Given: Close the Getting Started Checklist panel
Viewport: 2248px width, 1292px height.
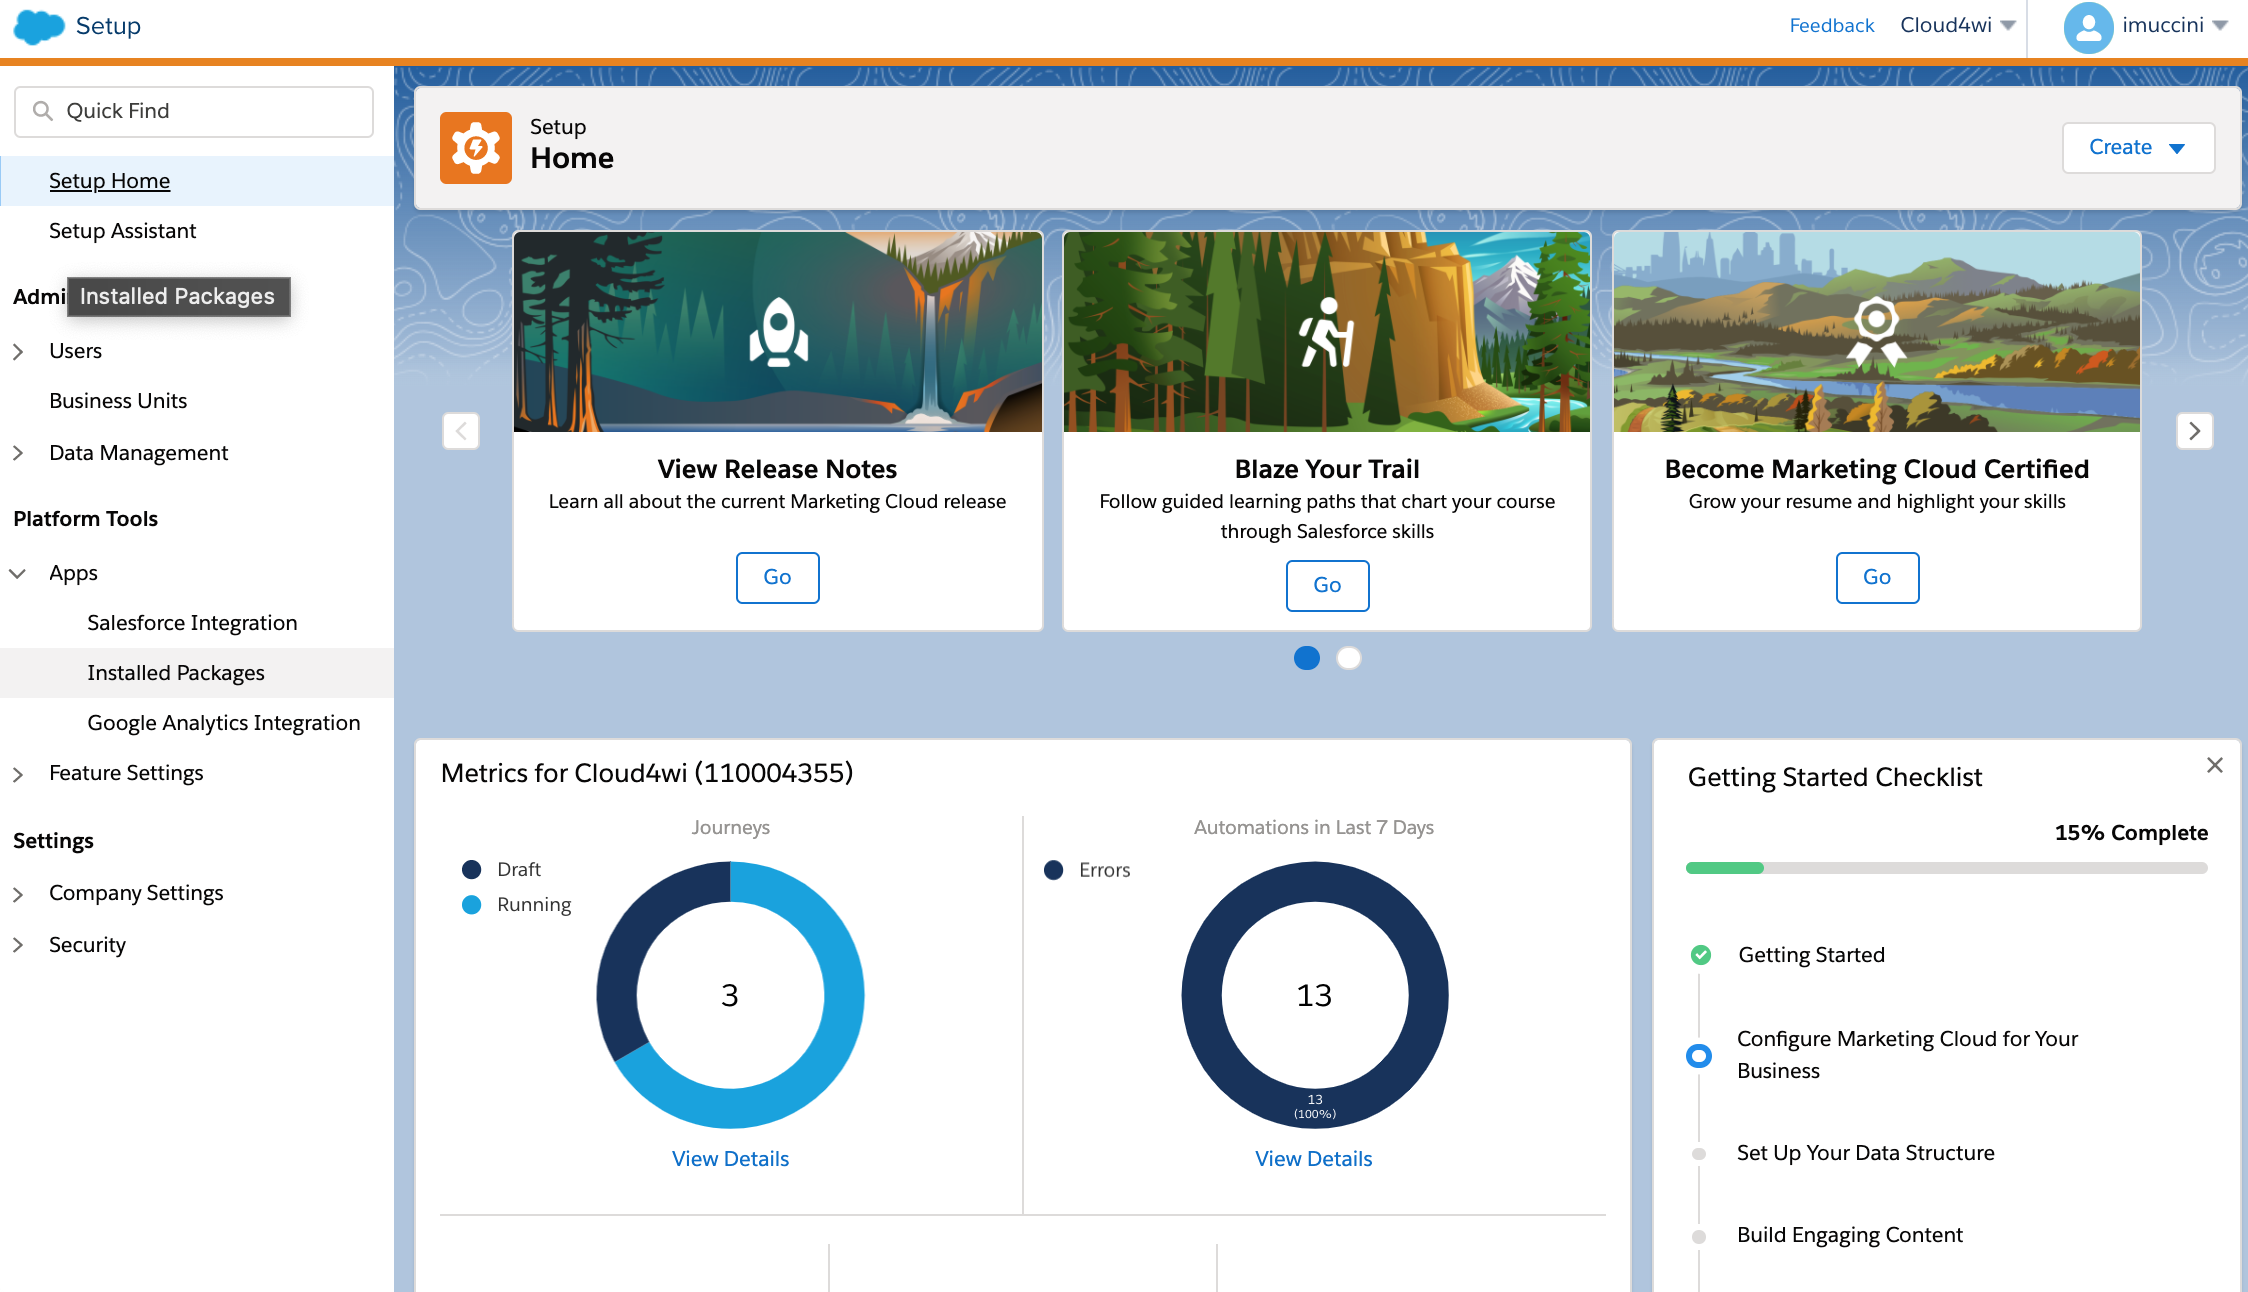Looking at the screenshot, I should 2215,765.
